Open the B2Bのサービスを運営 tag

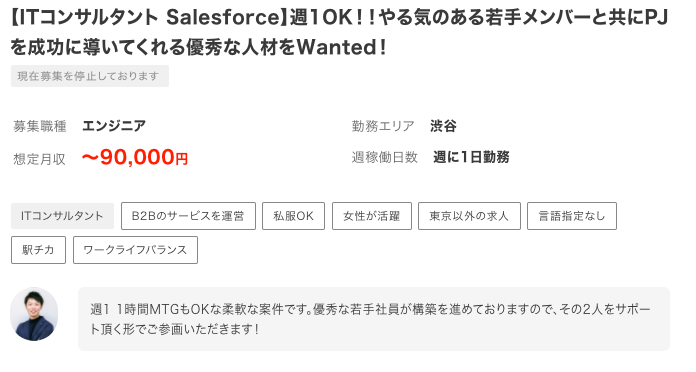(x=188, y=216)
